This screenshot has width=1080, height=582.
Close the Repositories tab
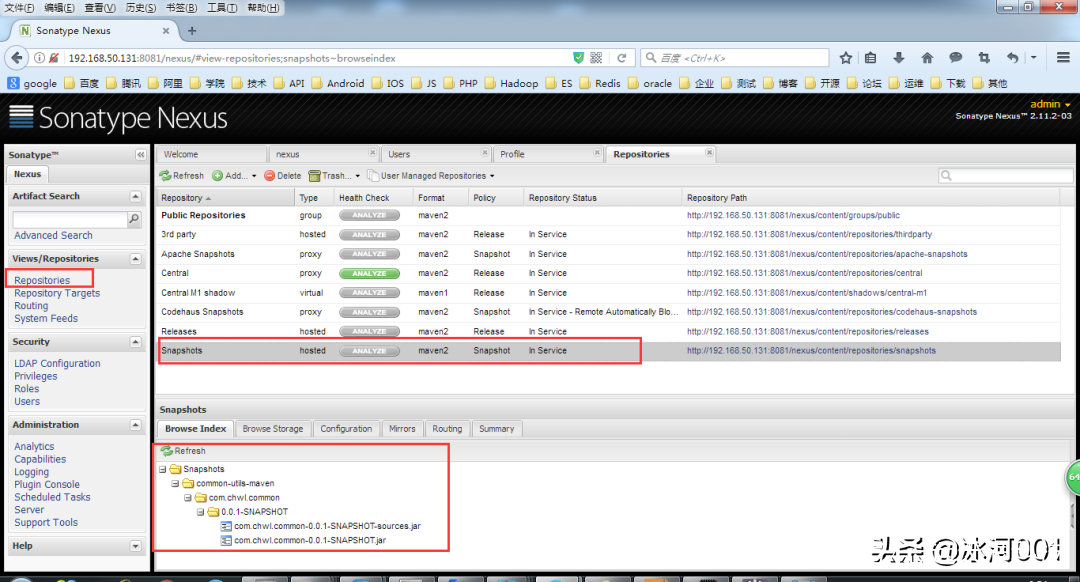709,153
